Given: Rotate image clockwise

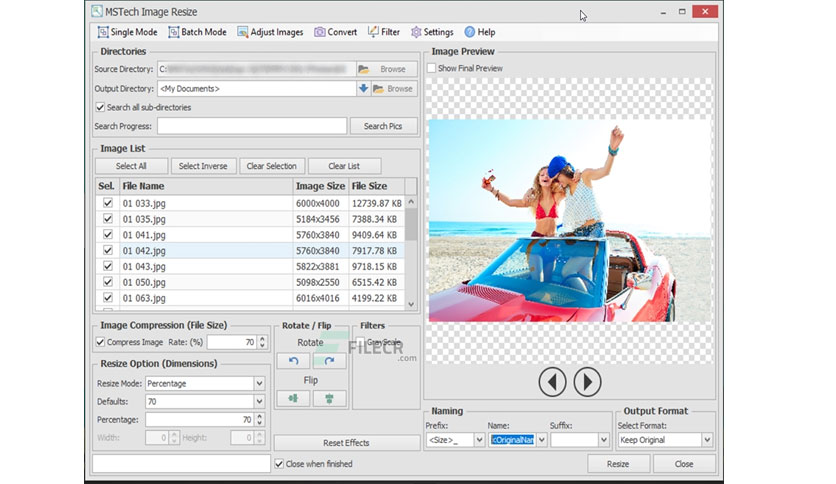Looking at the screenshot, I should [329, 361].
